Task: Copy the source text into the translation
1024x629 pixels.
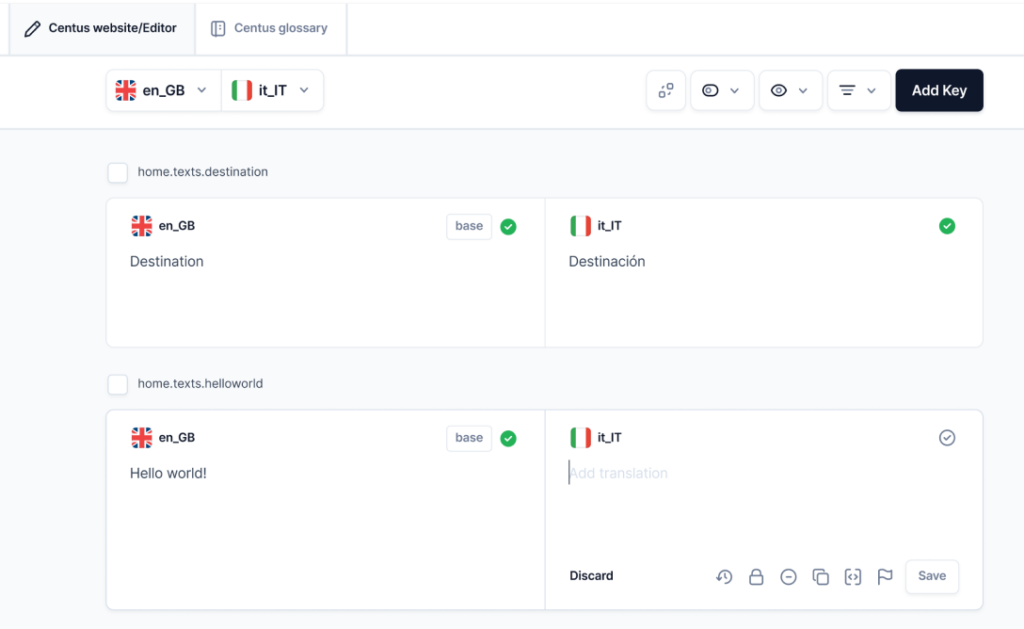Action: 820,577
